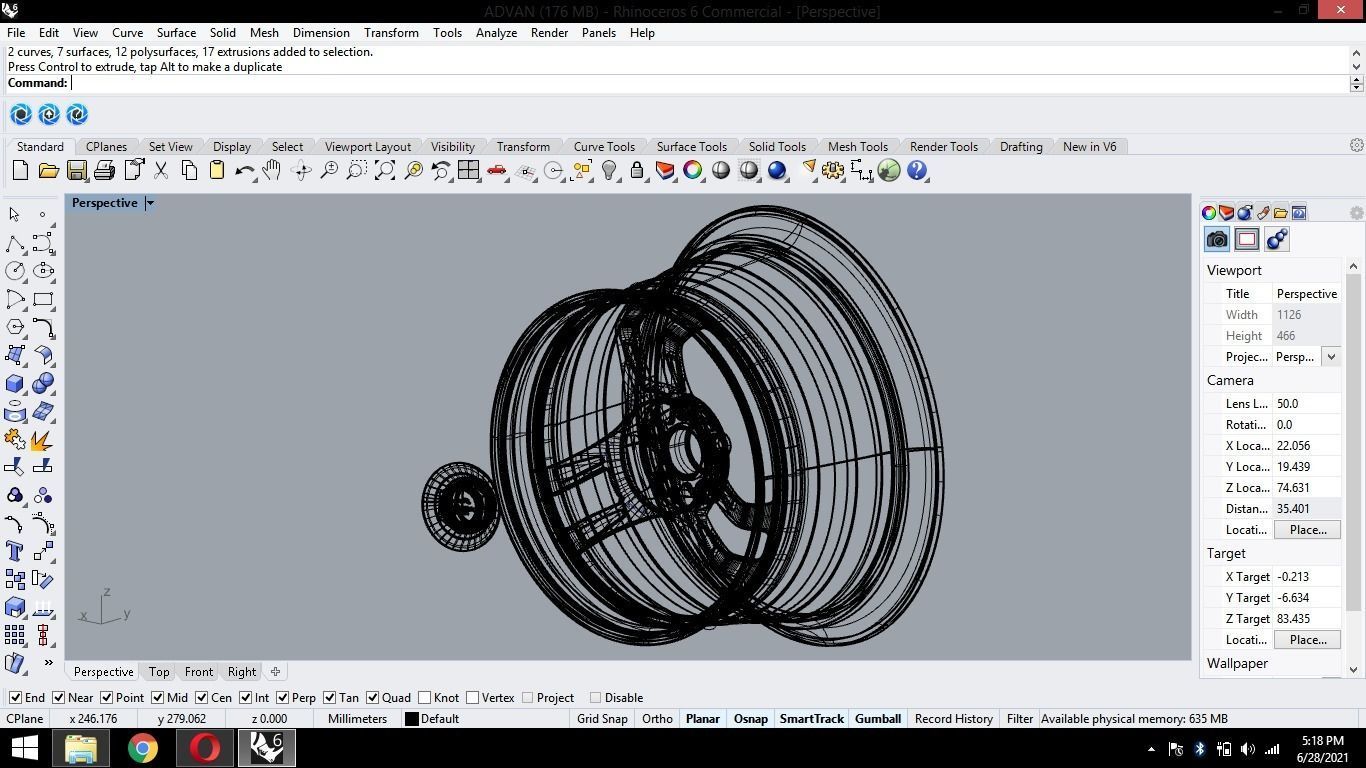Open Help with the question mark icon
The width and height of the screenshot is (1366, 768).
click(x=917, y=171)
